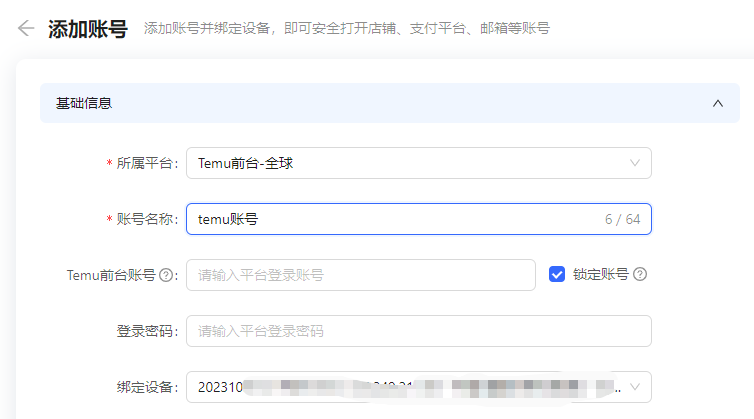Click the Temu前台账号 field label

click(110, 275)
